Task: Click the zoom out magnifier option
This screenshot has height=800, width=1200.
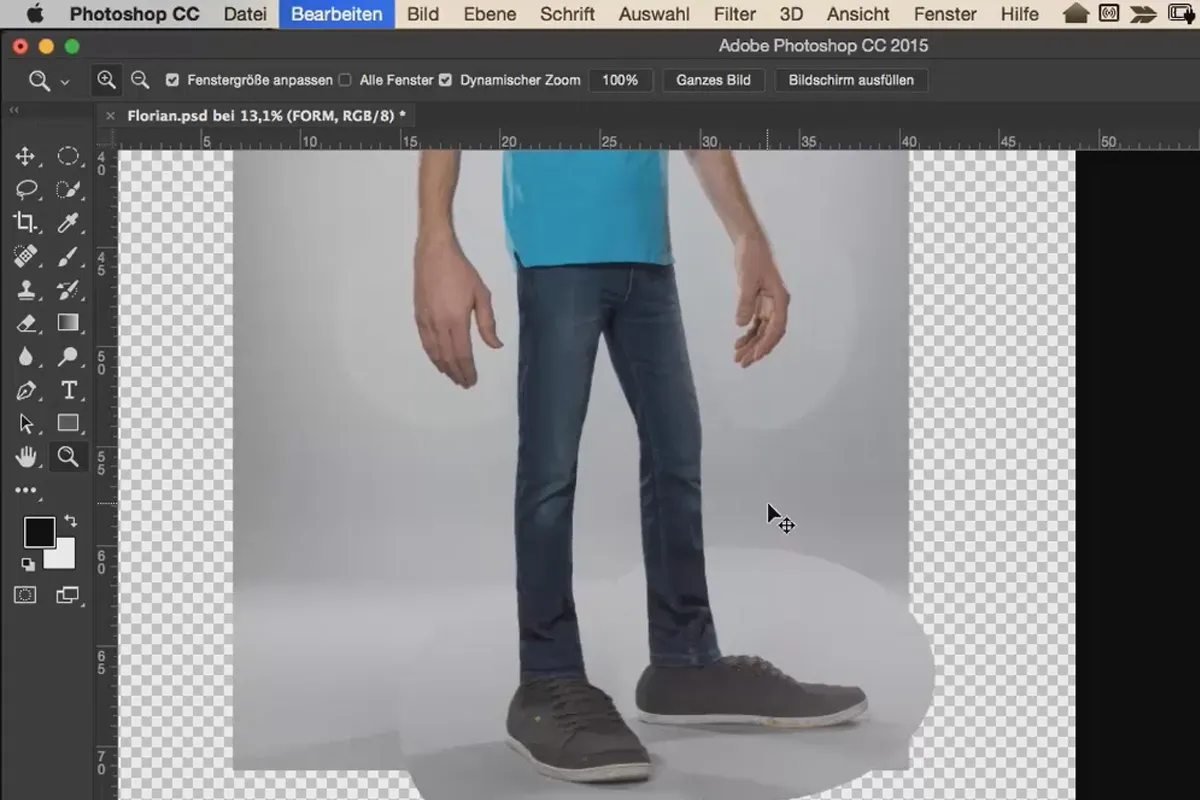Action: [x=140, y=80]
